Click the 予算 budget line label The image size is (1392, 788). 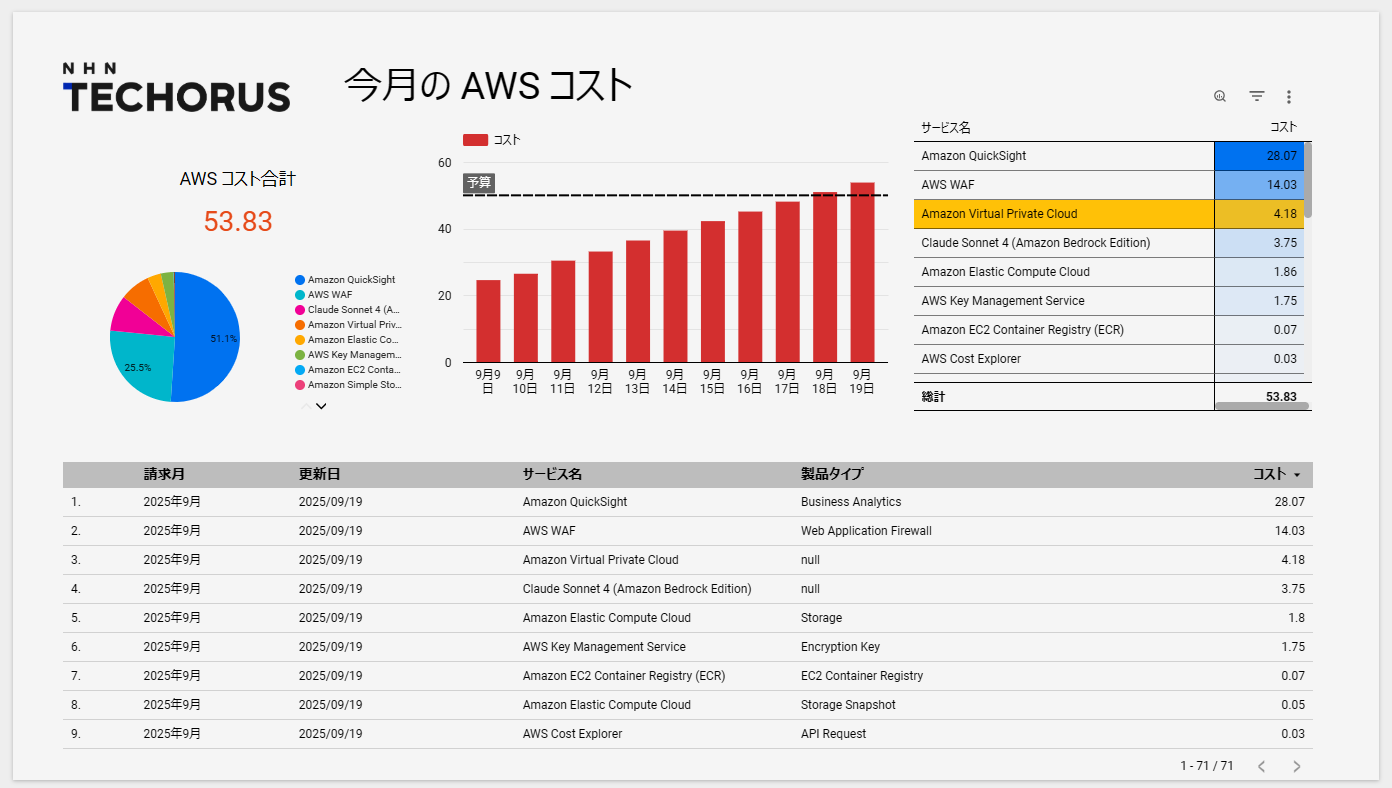pos(479,183)
